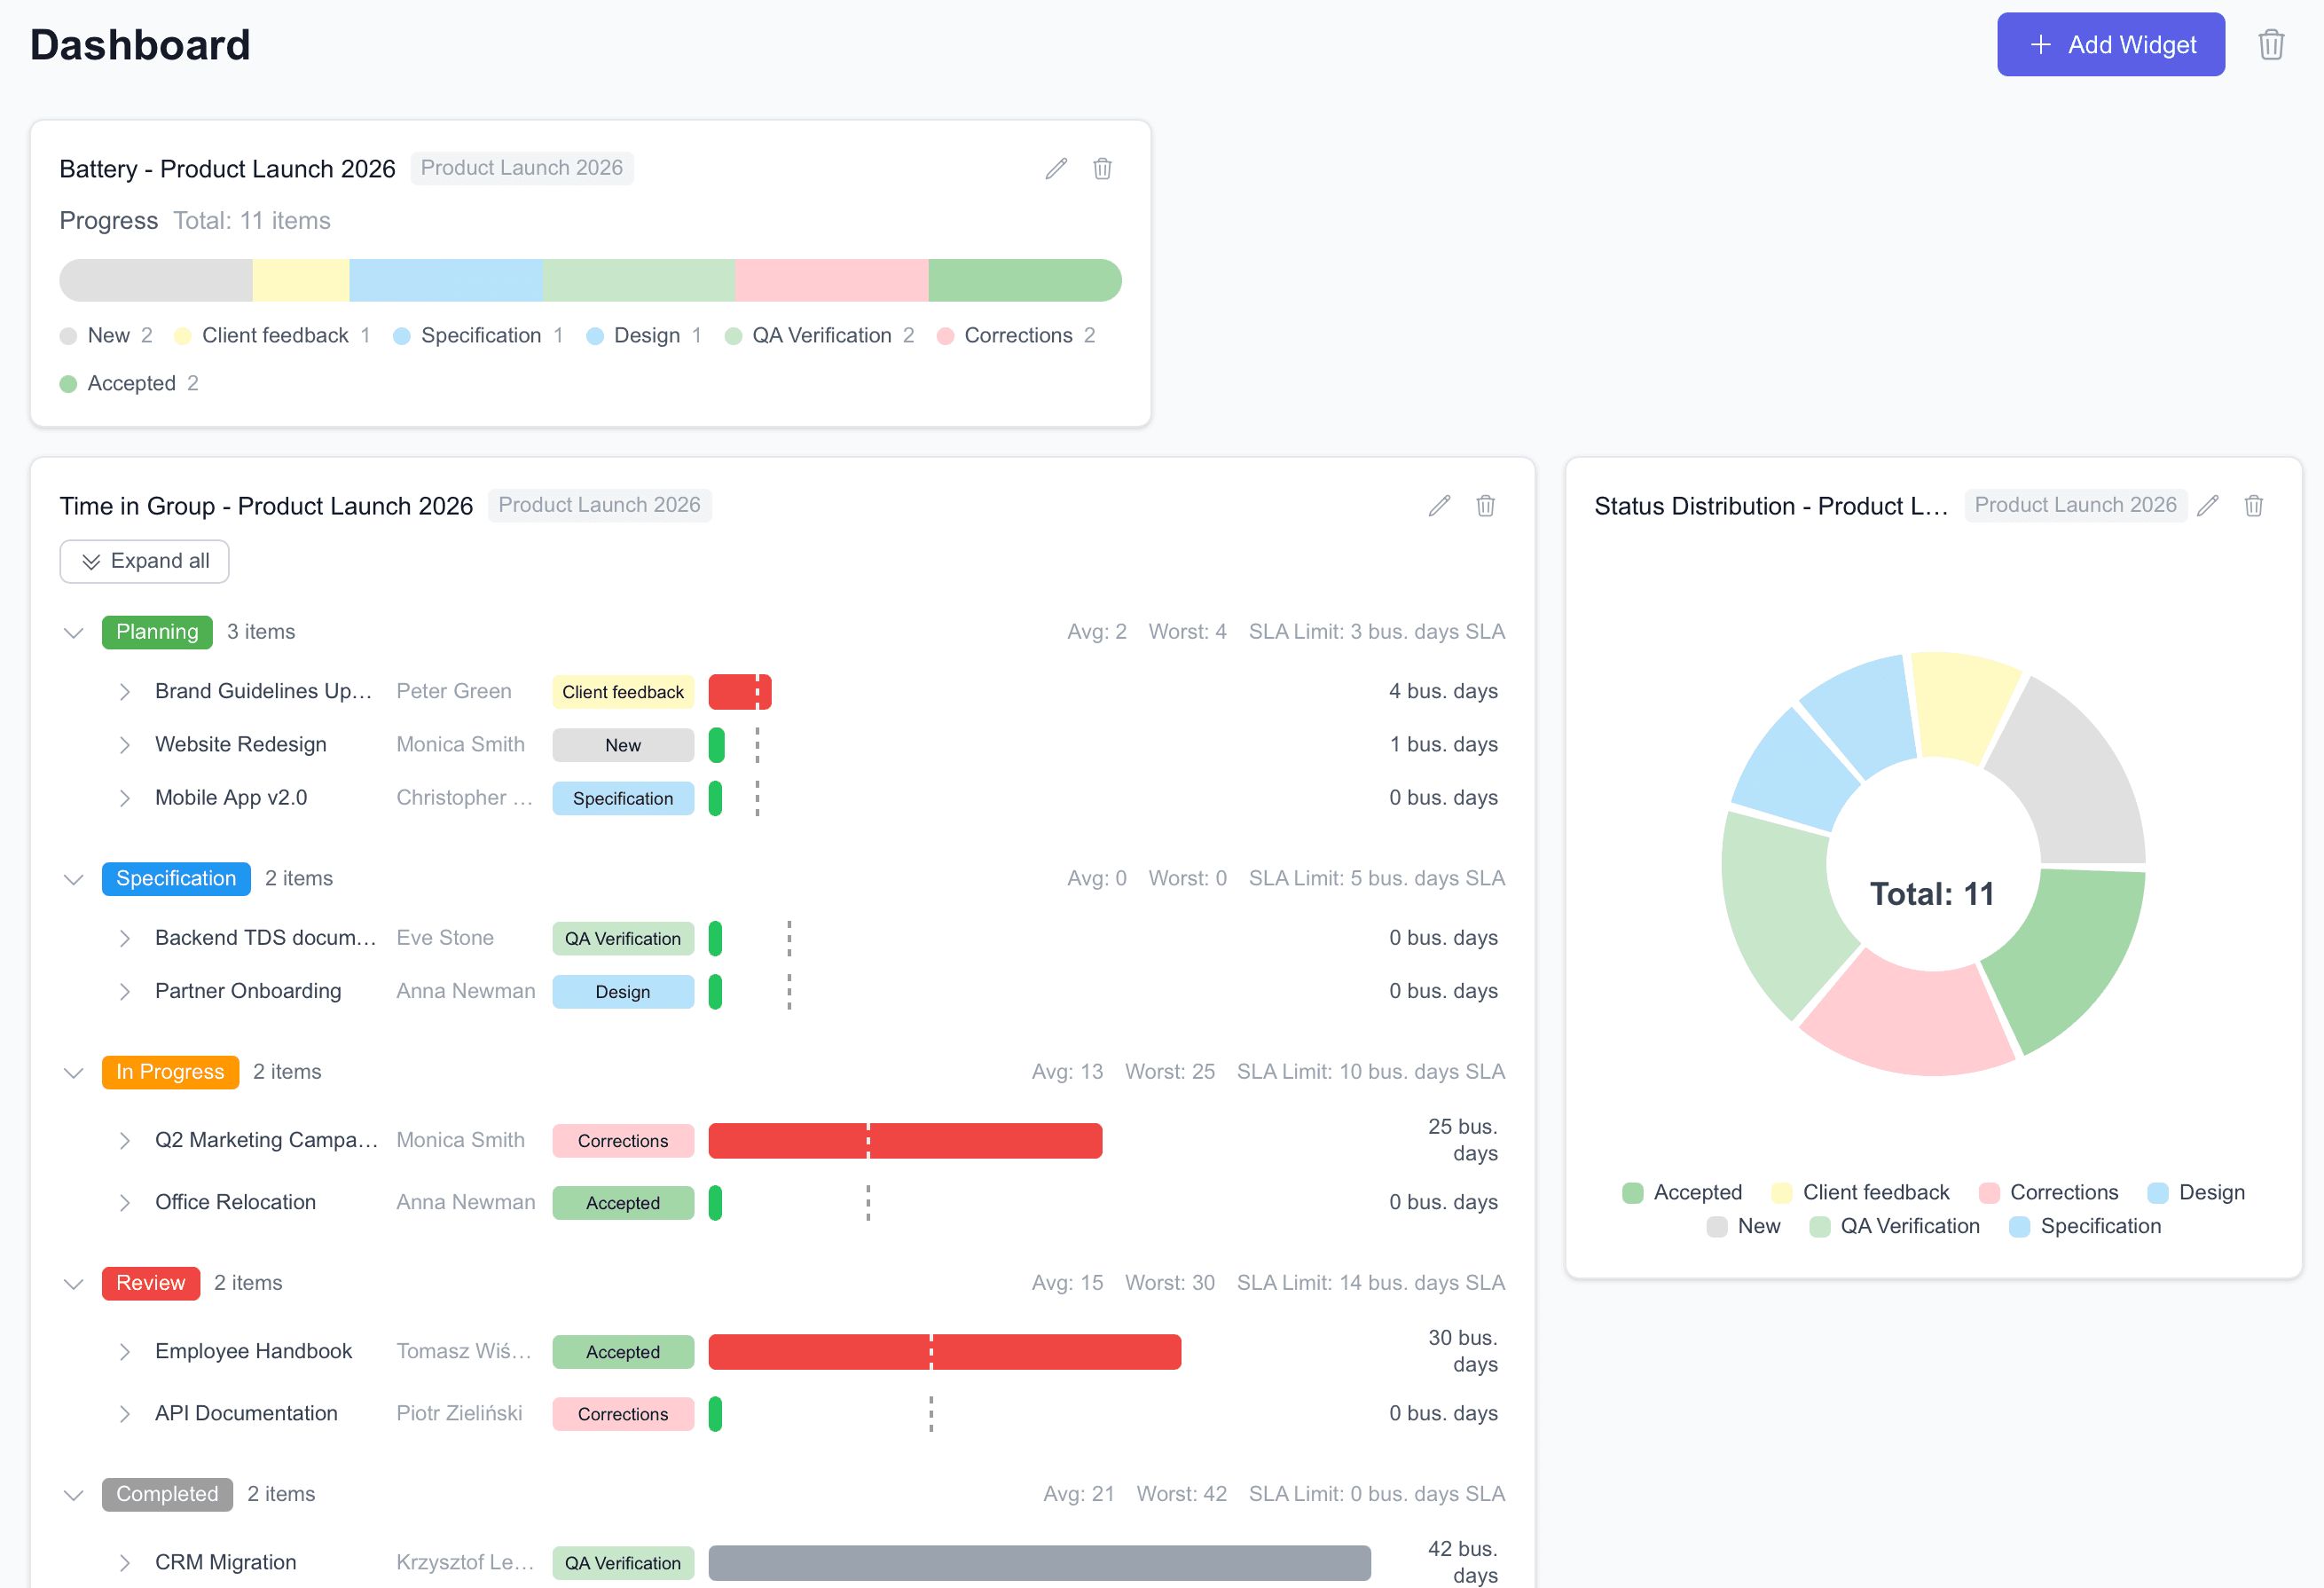The height and width of the screenshot is (1588, 2324).
Task: Open the edit pencil on Time in Group widget
Action: 1440,505
